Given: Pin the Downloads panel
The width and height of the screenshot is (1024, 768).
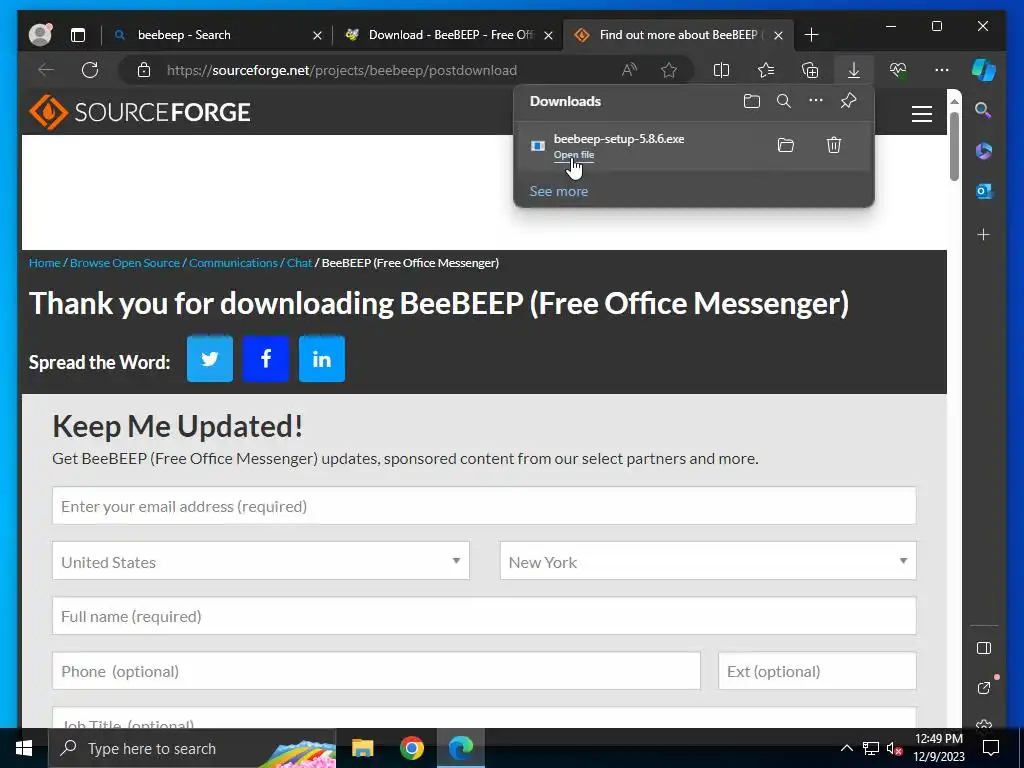Looking at the screenshot, I should (848, 101).
